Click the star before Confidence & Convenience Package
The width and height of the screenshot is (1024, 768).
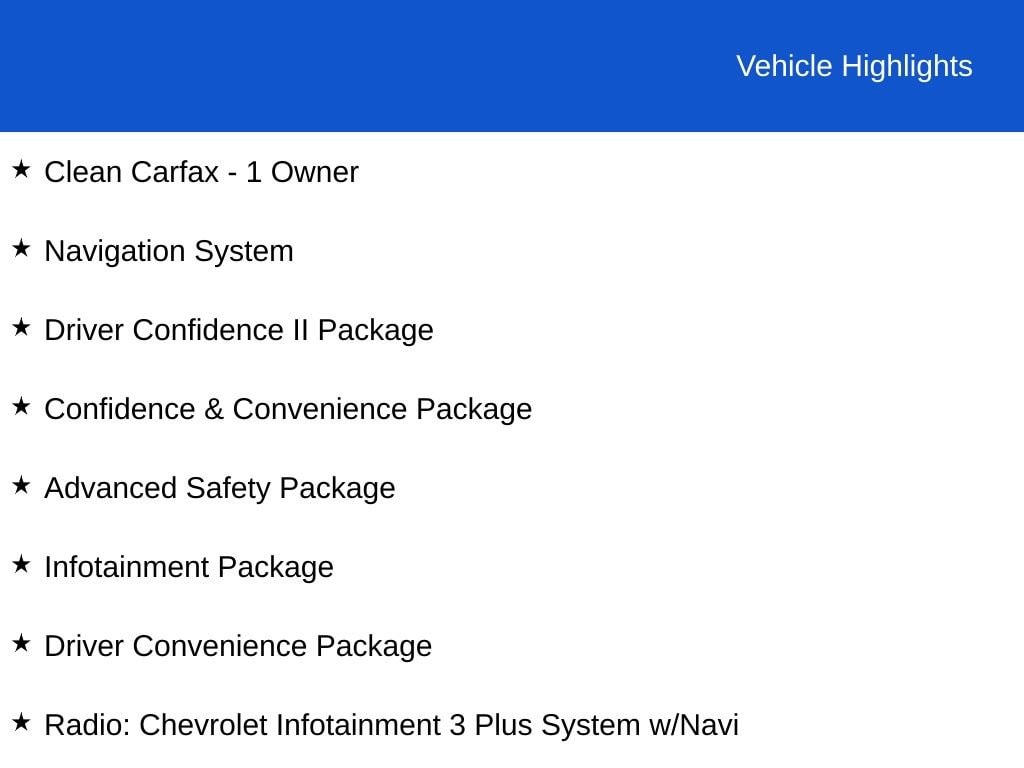21,406
